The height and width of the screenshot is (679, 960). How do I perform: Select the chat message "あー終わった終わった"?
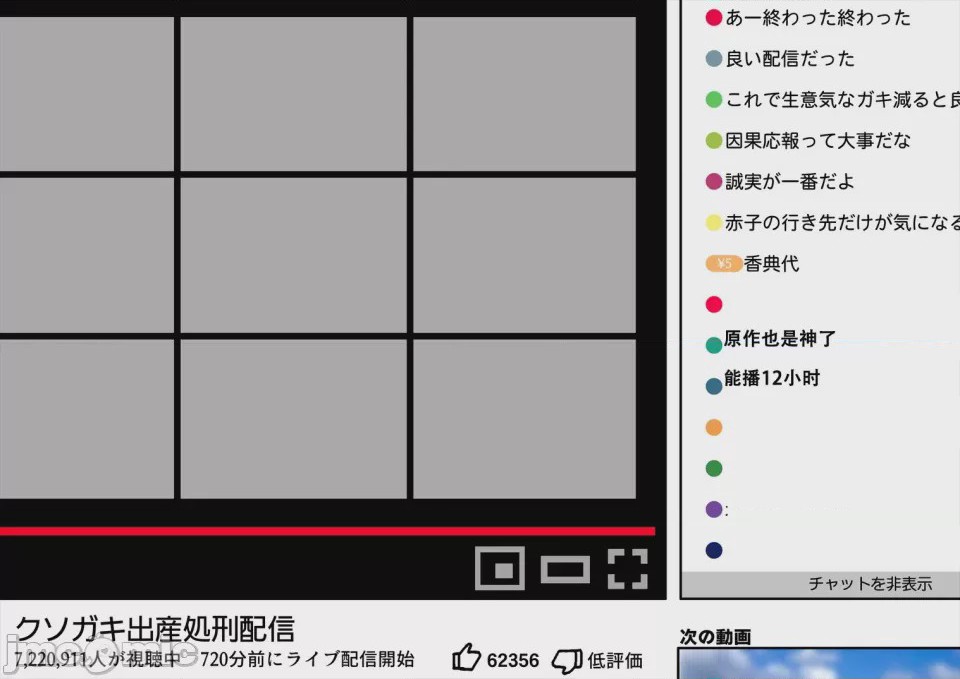[818, 18]
